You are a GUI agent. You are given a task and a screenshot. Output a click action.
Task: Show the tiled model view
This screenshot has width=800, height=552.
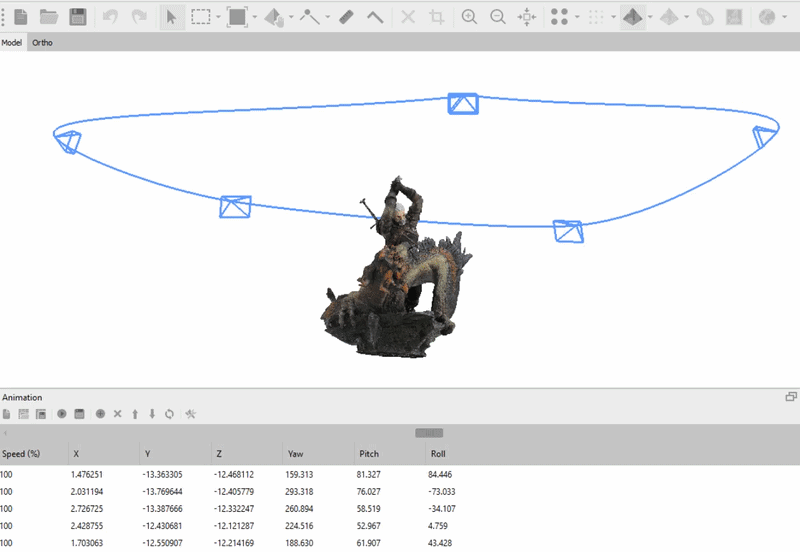(669, 17)
